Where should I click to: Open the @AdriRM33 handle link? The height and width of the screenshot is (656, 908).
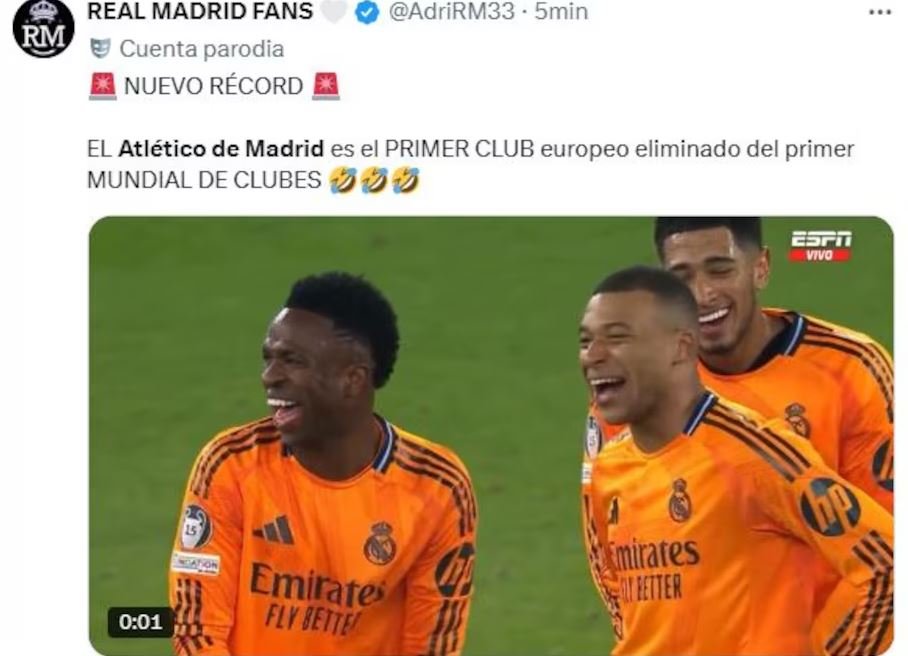click(452, 12)
